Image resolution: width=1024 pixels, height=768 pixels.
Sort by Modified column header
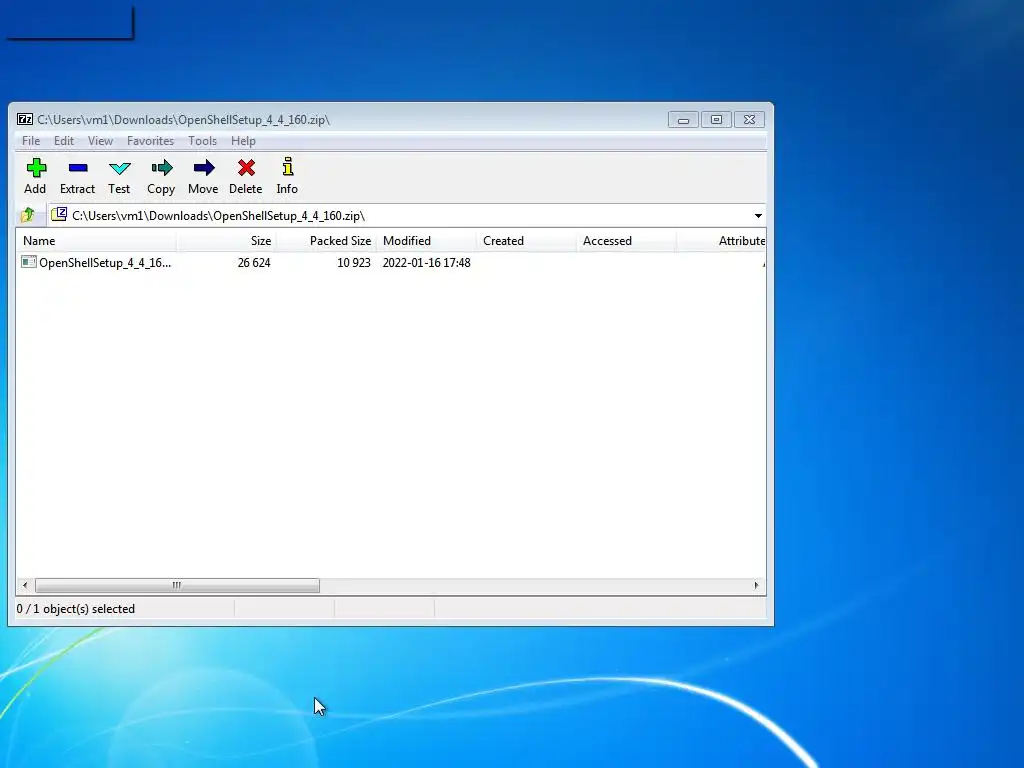(x=426, y=241)
